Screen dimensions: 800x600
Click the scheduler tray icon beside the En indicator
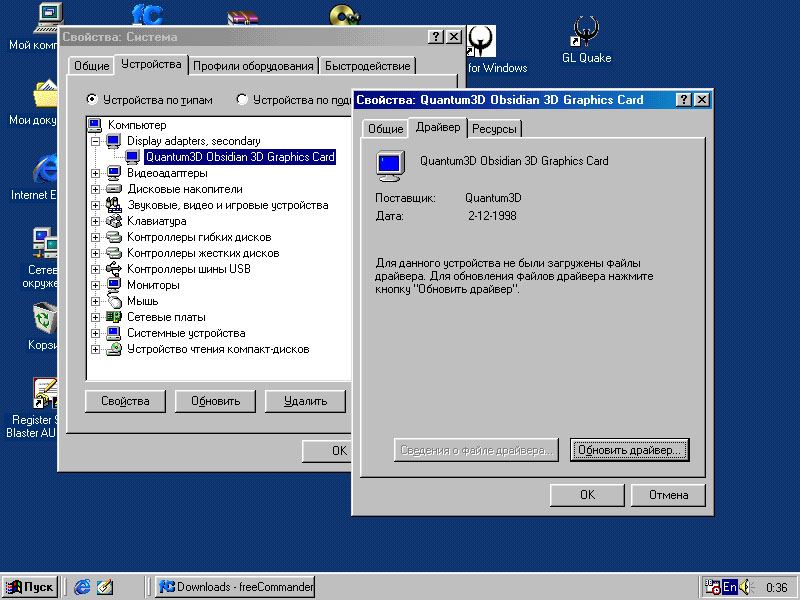[x=713, y=587]
